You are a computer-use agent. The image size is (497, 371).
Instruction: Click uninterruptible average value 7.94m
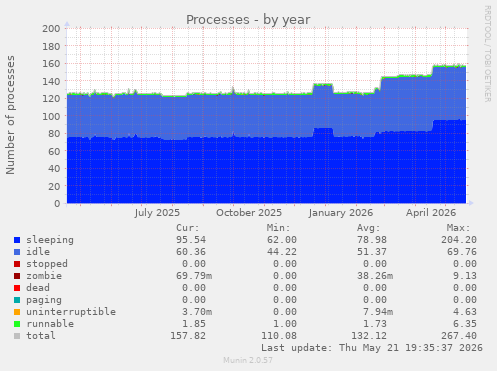(378, 312)
